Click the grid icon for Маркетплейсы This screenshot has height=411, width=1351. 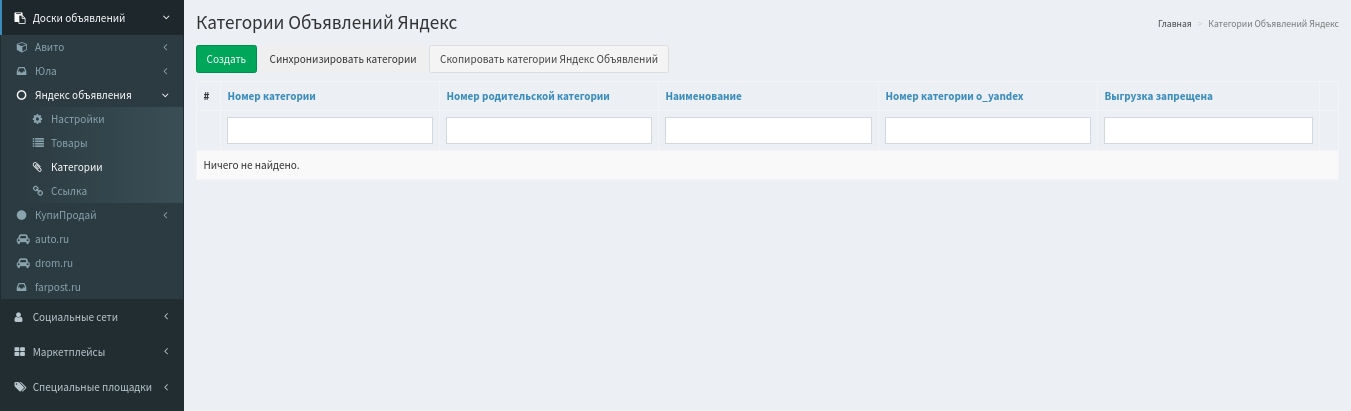click(19, 352)
